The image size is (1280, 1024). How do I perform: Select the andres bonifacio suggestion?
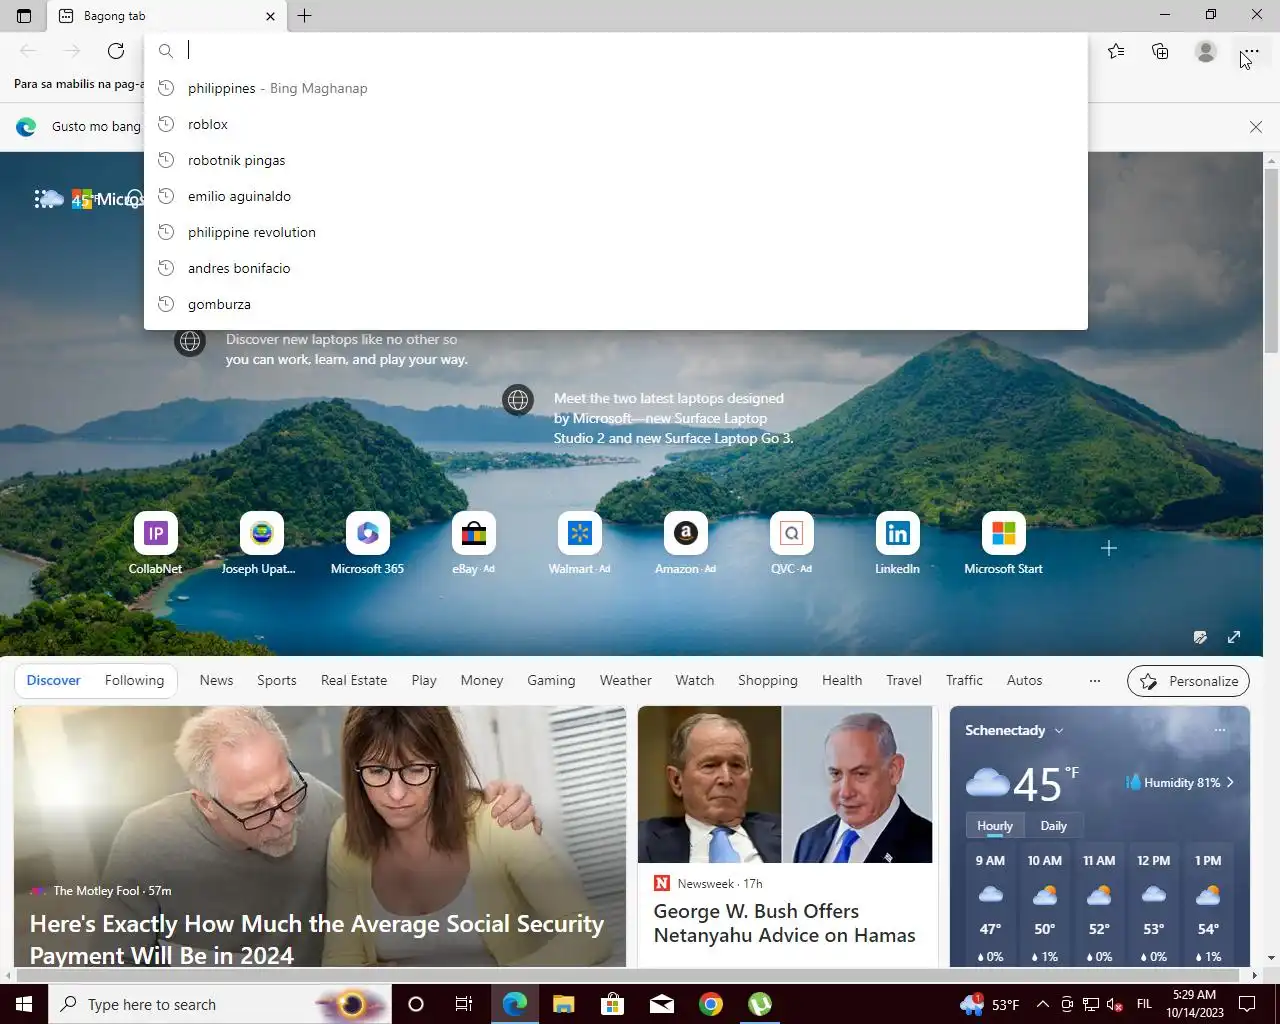[x=616, y=268]
